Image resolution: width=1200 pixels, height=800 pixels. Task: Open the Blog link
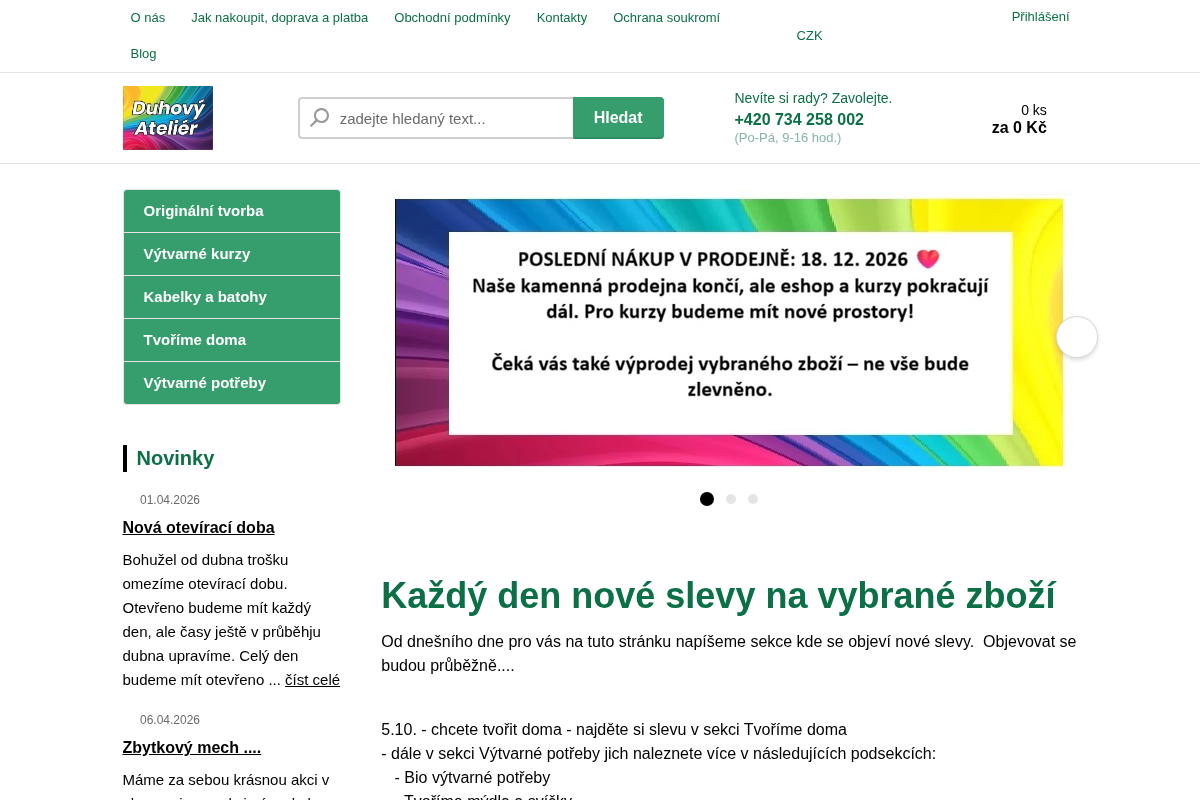(143, 53)
